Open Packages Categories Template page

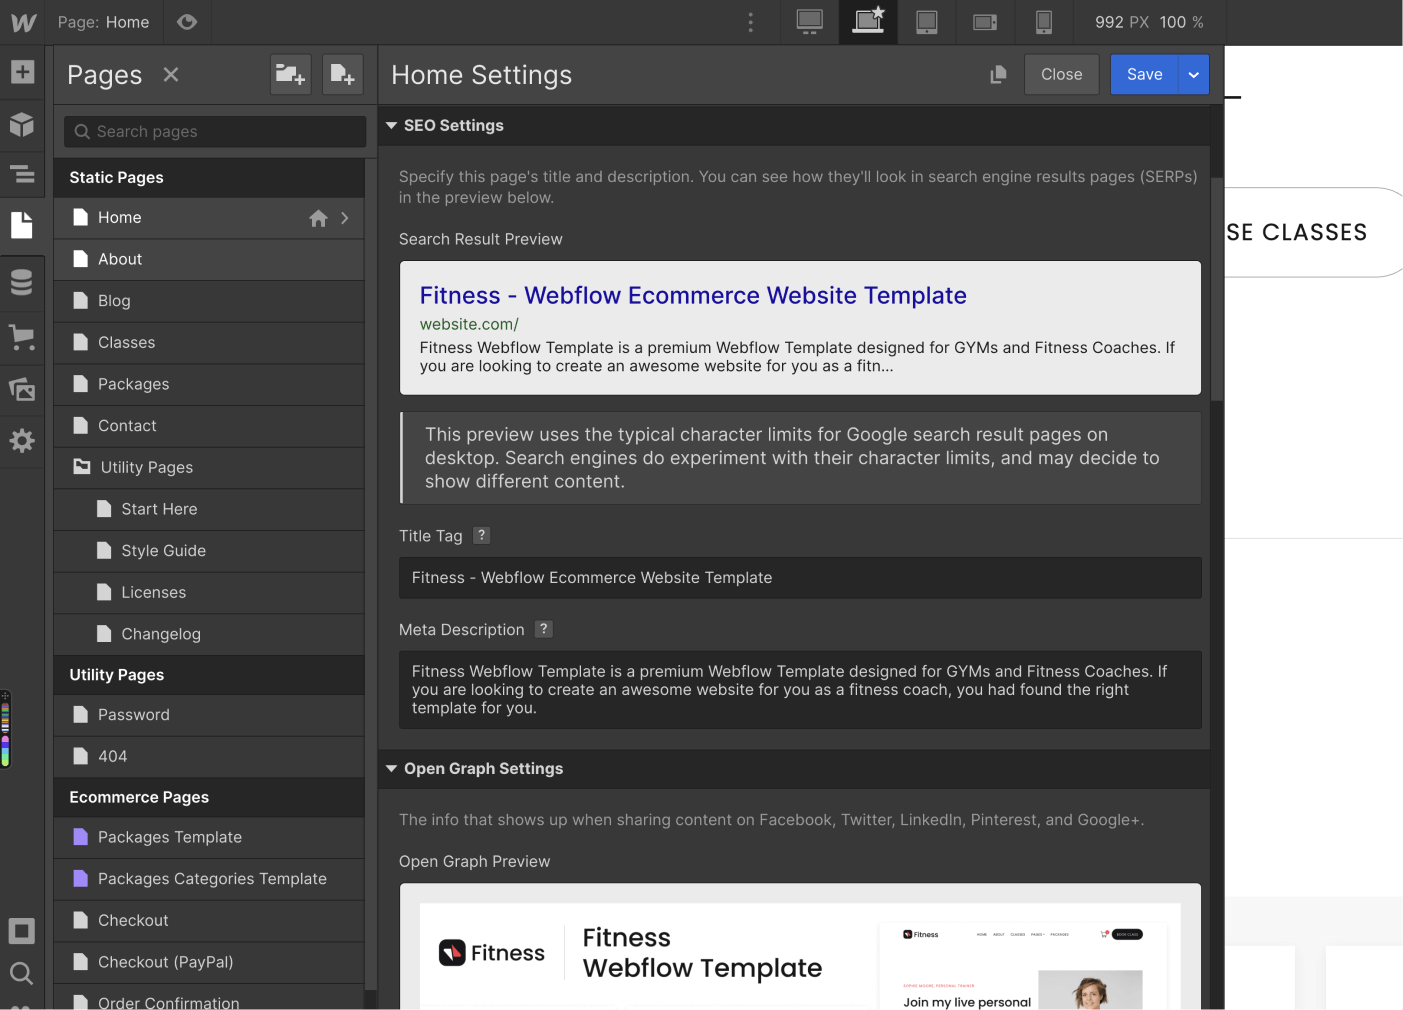(x=209, y=879)
